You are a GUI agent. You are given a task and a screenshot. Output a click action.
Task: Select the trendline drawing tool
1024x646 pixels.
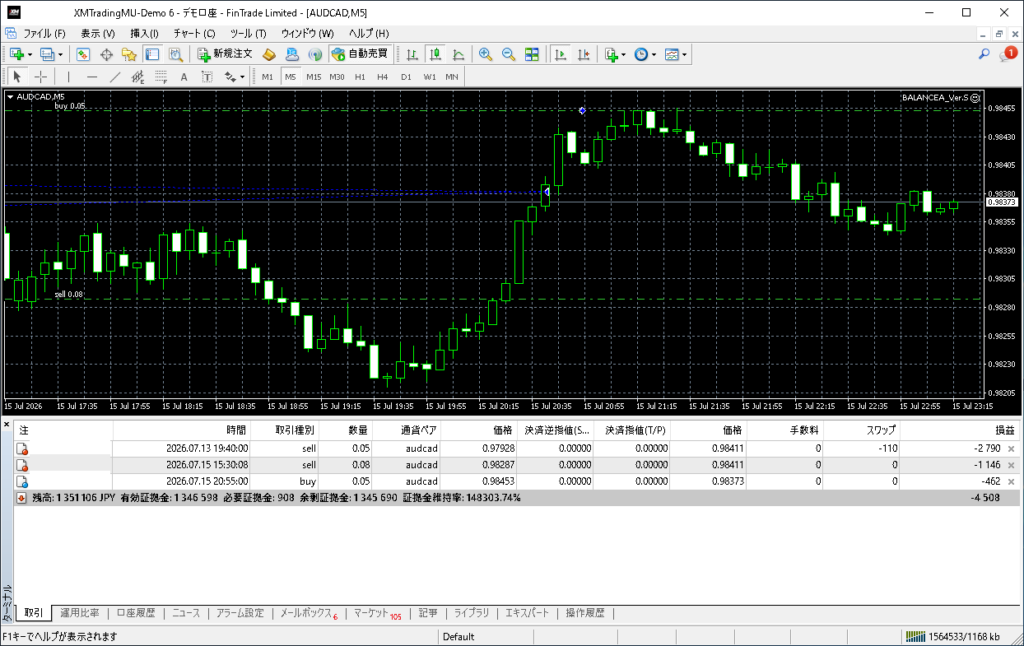[x=115, y=77]
